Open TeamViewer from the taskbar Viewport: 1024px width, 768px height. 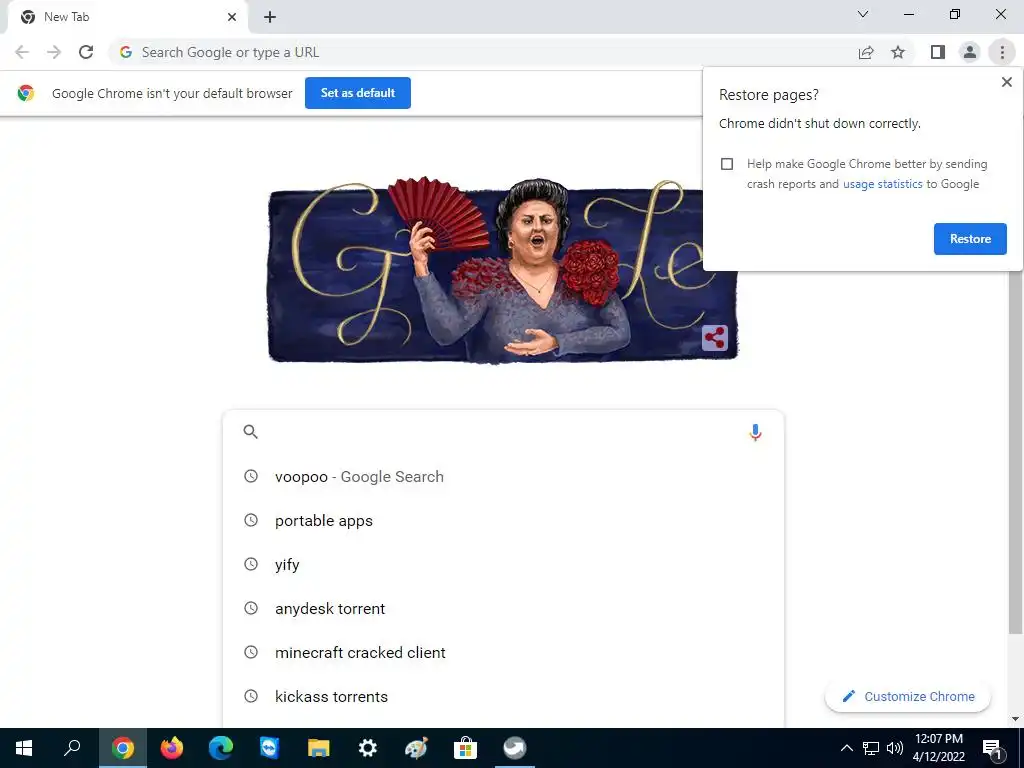[269, 748]
